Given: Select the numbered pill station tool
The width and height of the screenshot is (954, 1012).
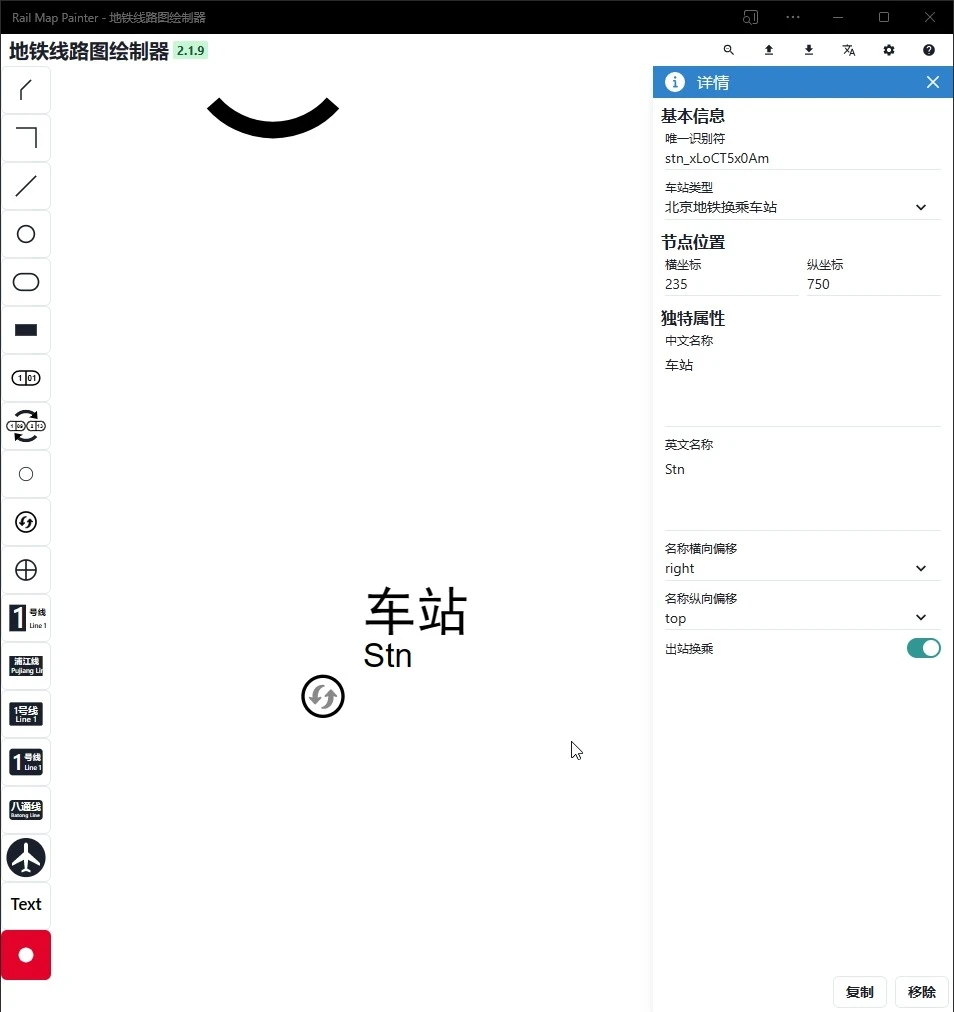Looking at the screenshot, I should pyautogui.click(x=26, y=378).
